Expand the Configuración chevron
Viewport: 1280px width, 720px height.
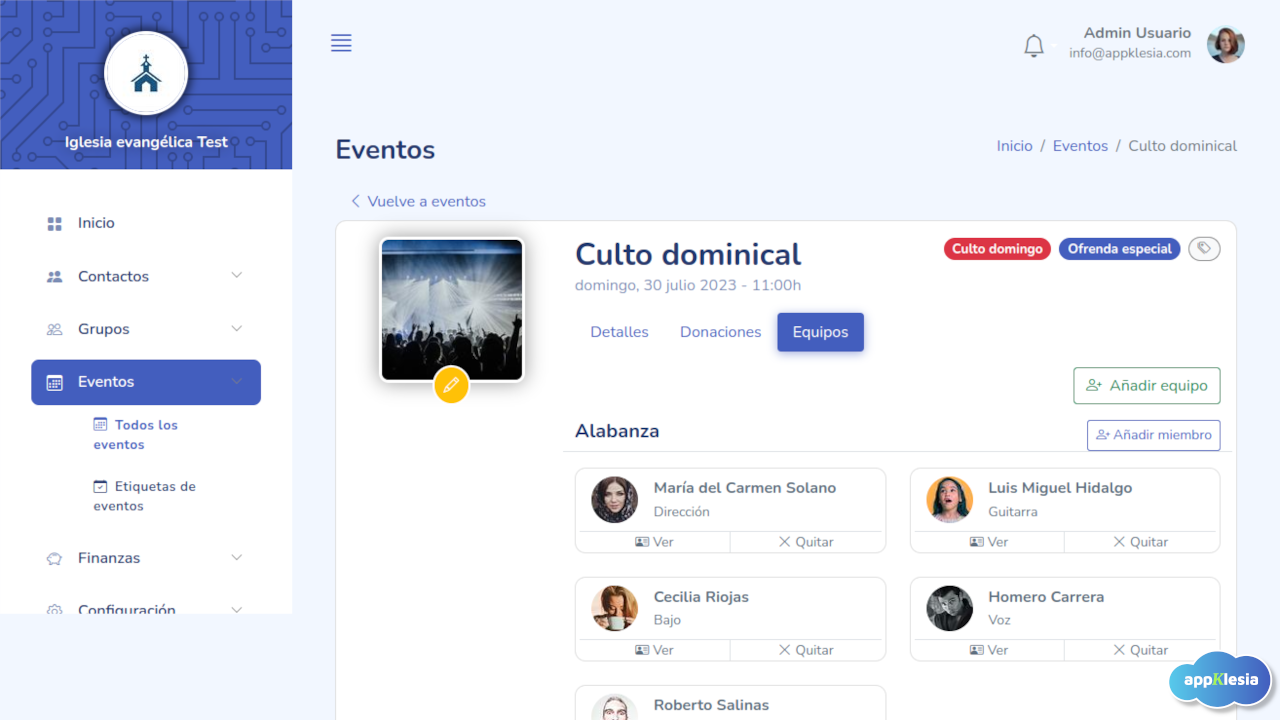point(237,609)
